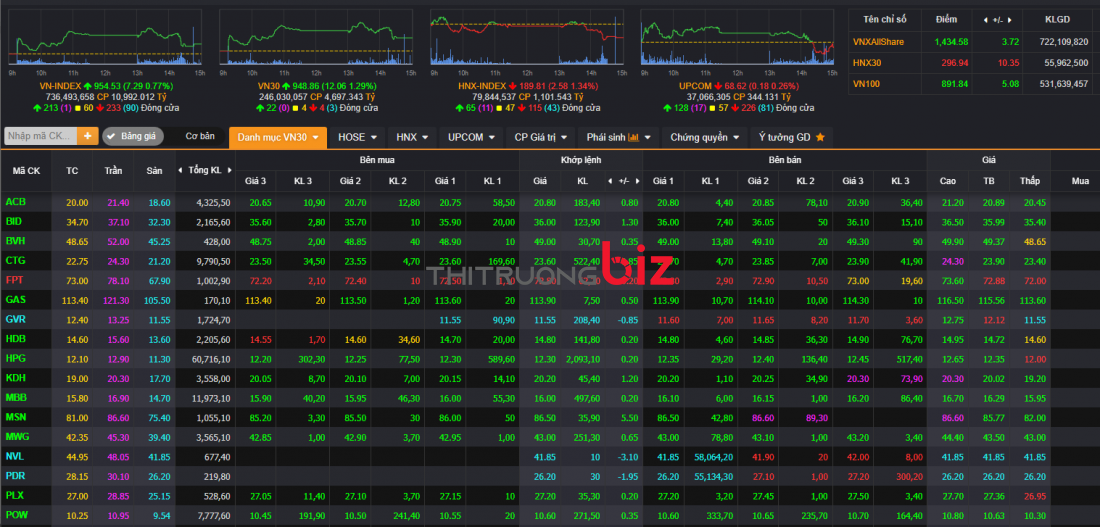Click the Bên mua header group
Viewport: 1100px width, 527px height.
[377, 161]
